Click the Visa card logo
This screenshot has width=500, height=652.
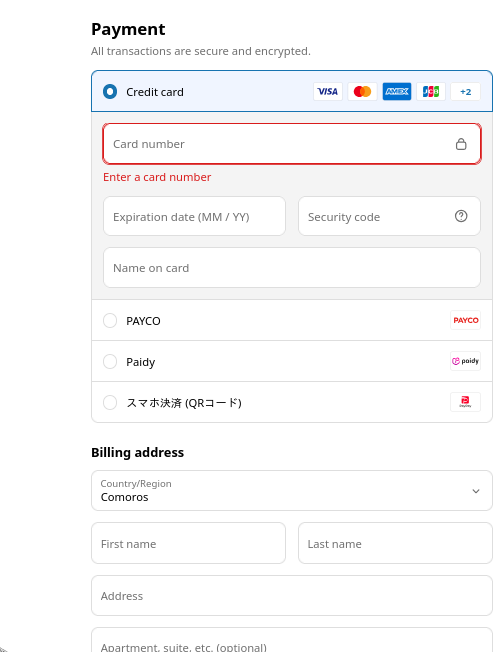tap(328, 91)
